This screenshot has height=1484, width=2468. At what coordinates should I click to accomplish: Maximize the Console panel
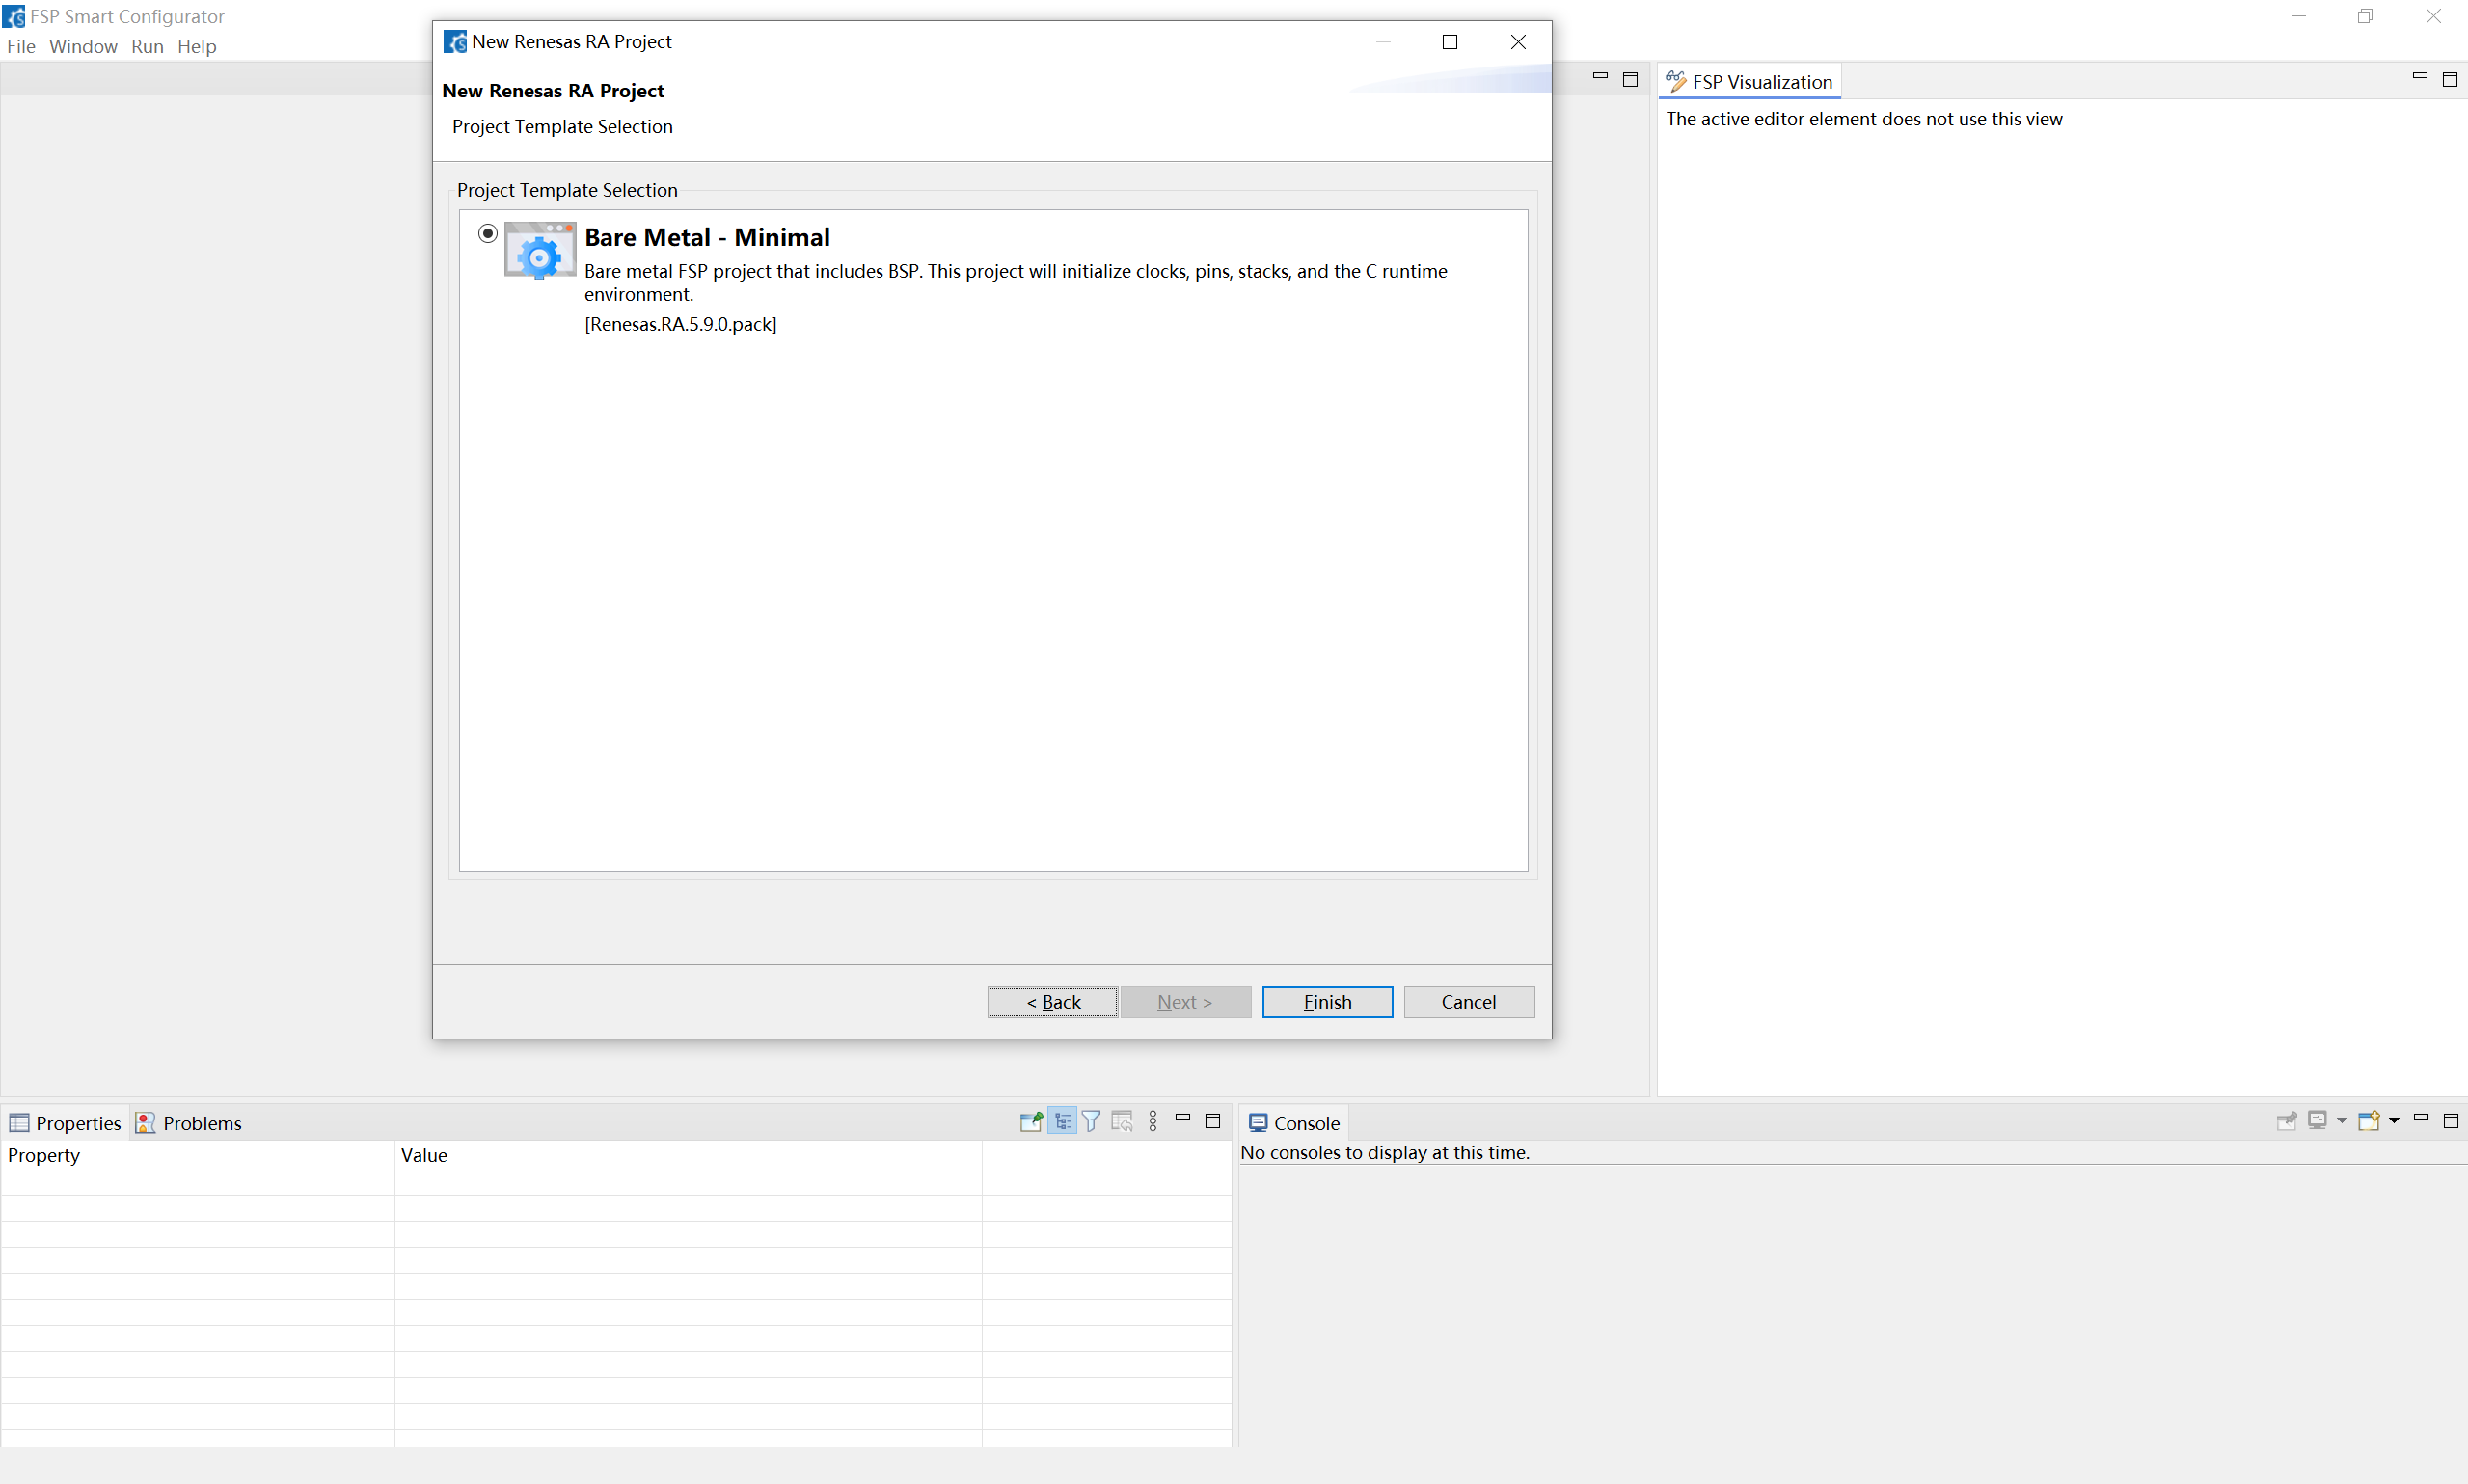point(2451,1121)
